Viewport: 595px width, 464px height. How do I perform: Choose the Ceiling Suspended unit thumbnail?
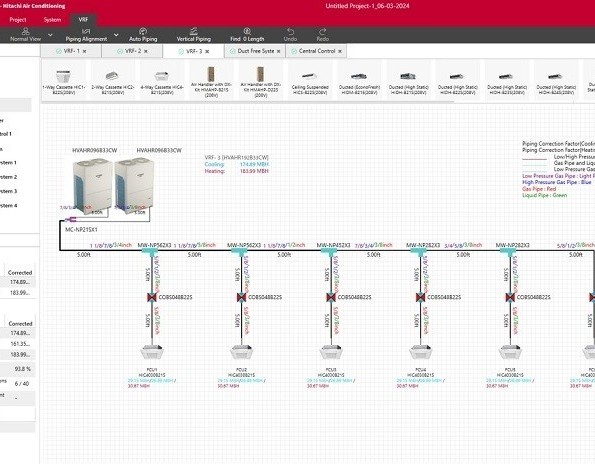pyautogui.click(x=310, y=81)
